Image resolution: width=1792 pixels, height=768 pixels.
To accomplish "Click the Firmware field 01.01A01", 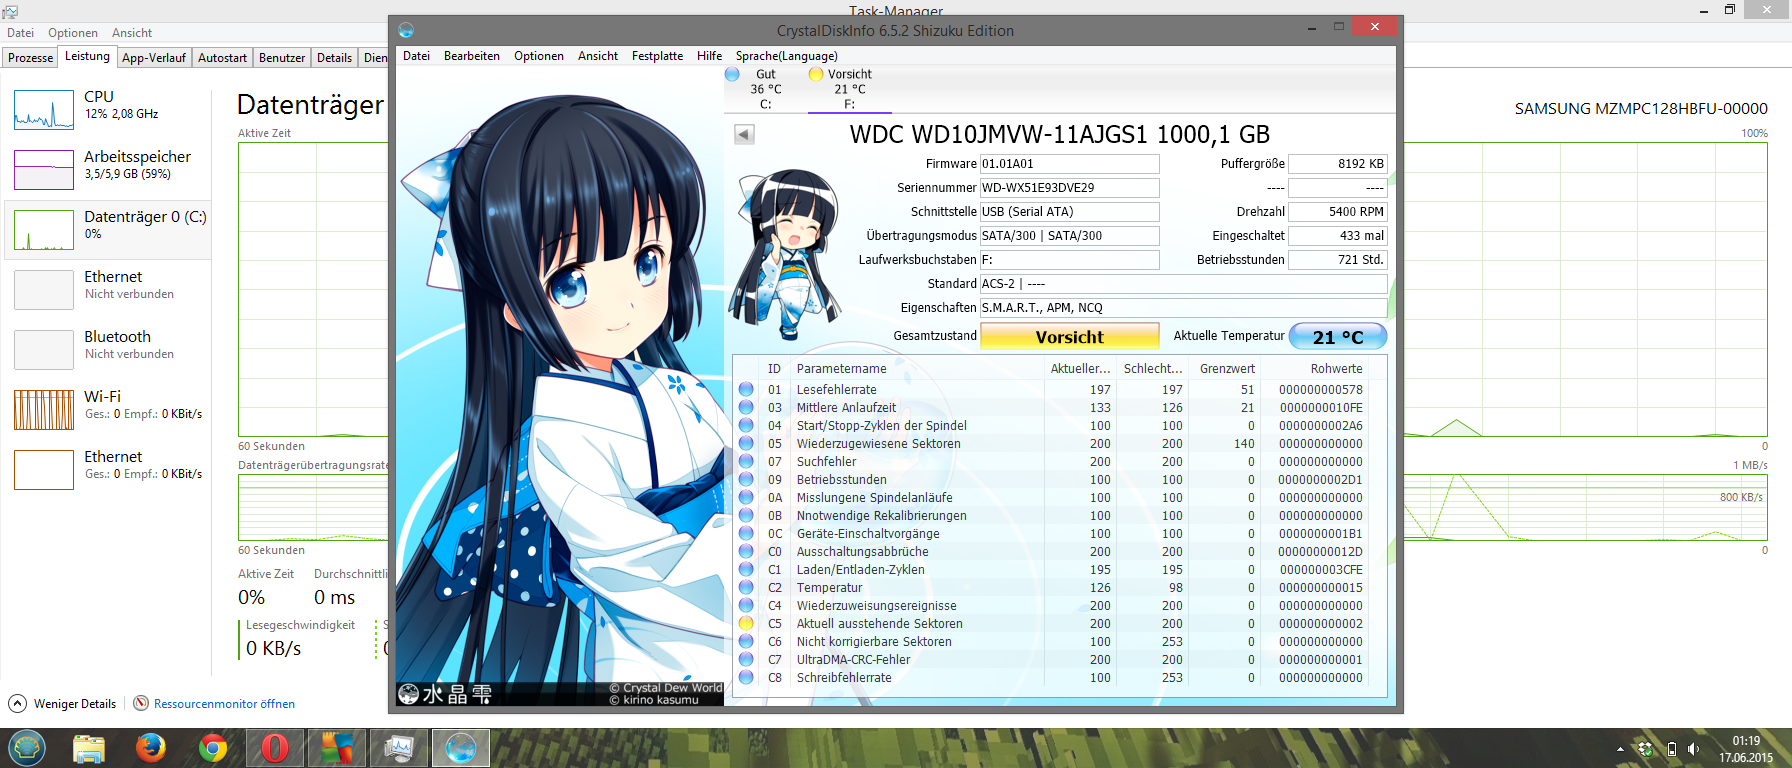I will 1069,164.
